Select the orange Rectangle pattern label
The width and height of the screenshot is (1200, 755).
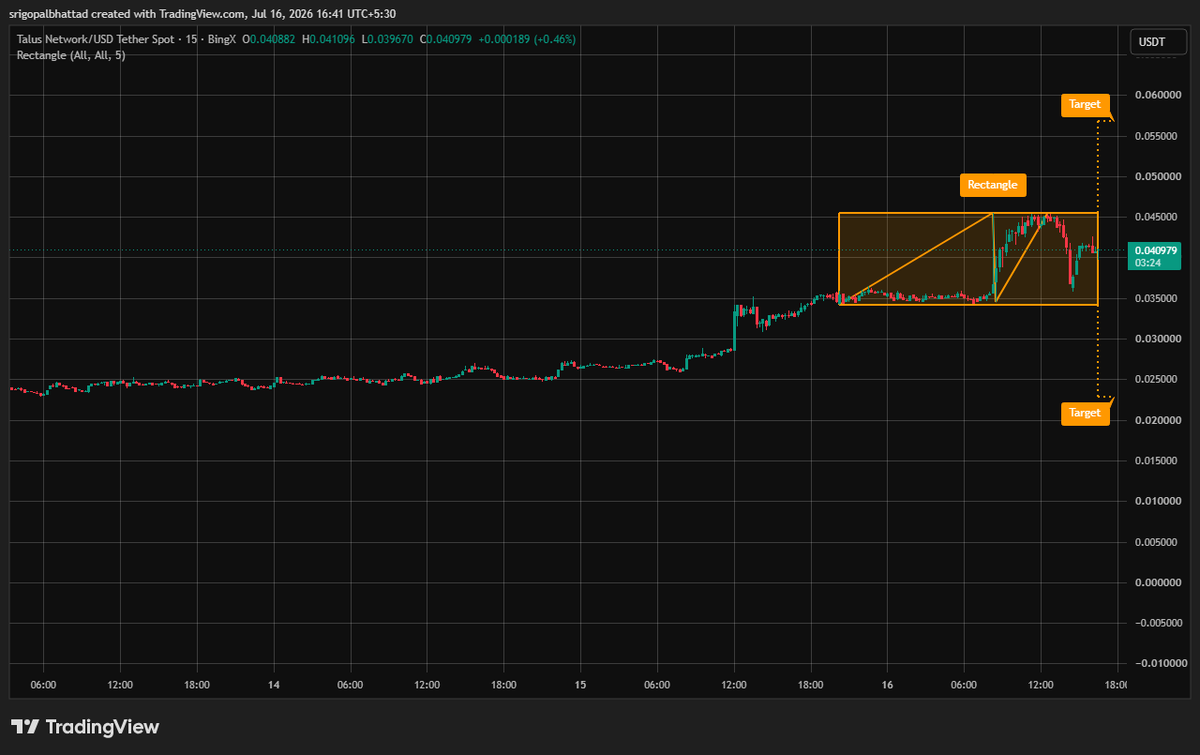(993, 184)
